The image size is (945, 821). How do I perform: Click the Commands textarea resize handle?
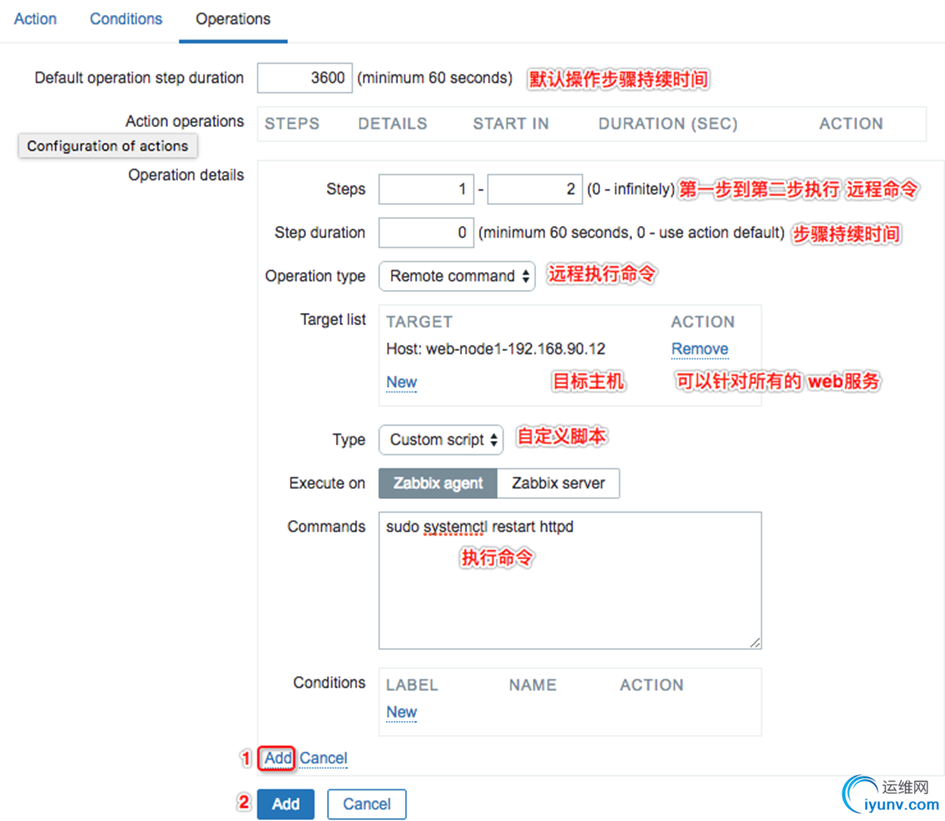click(755, 643)
